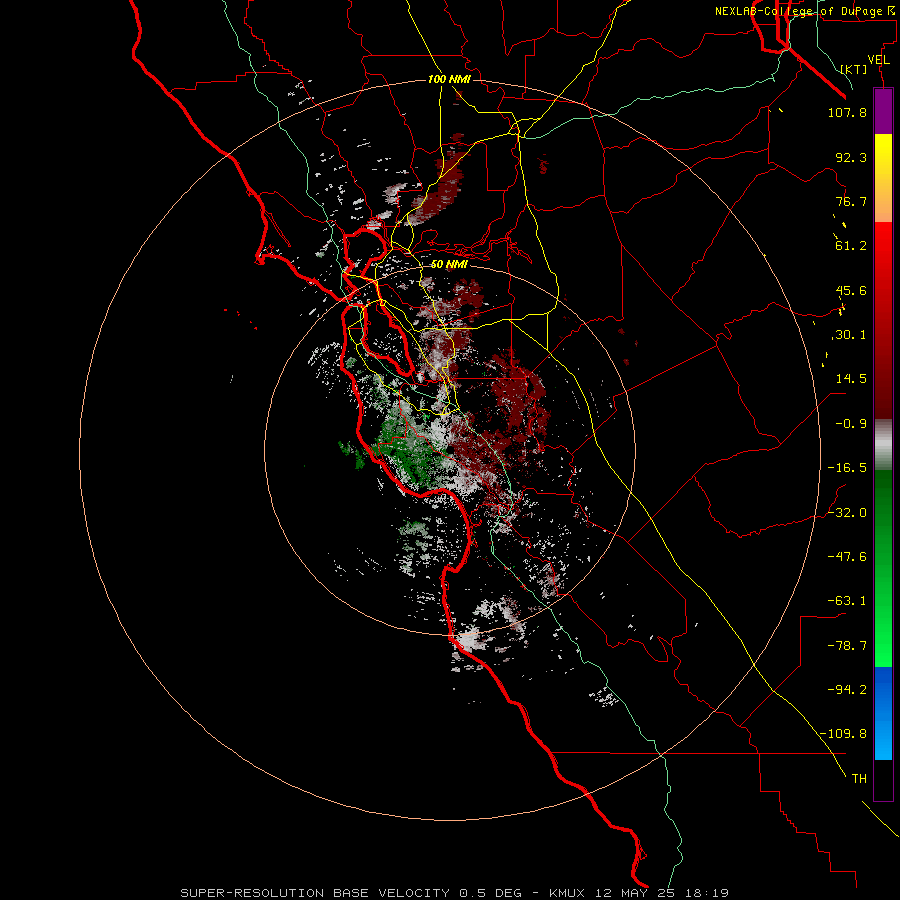
Task: Click the VEL legend title
Action: click(x=879, y=59)
